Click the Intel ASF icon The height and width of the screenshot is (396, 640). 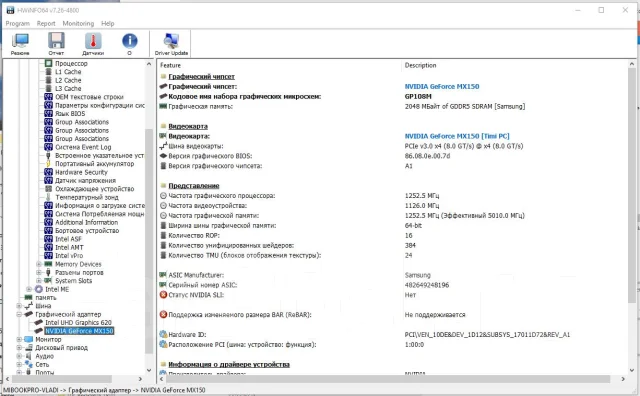(x=49, y=239)
